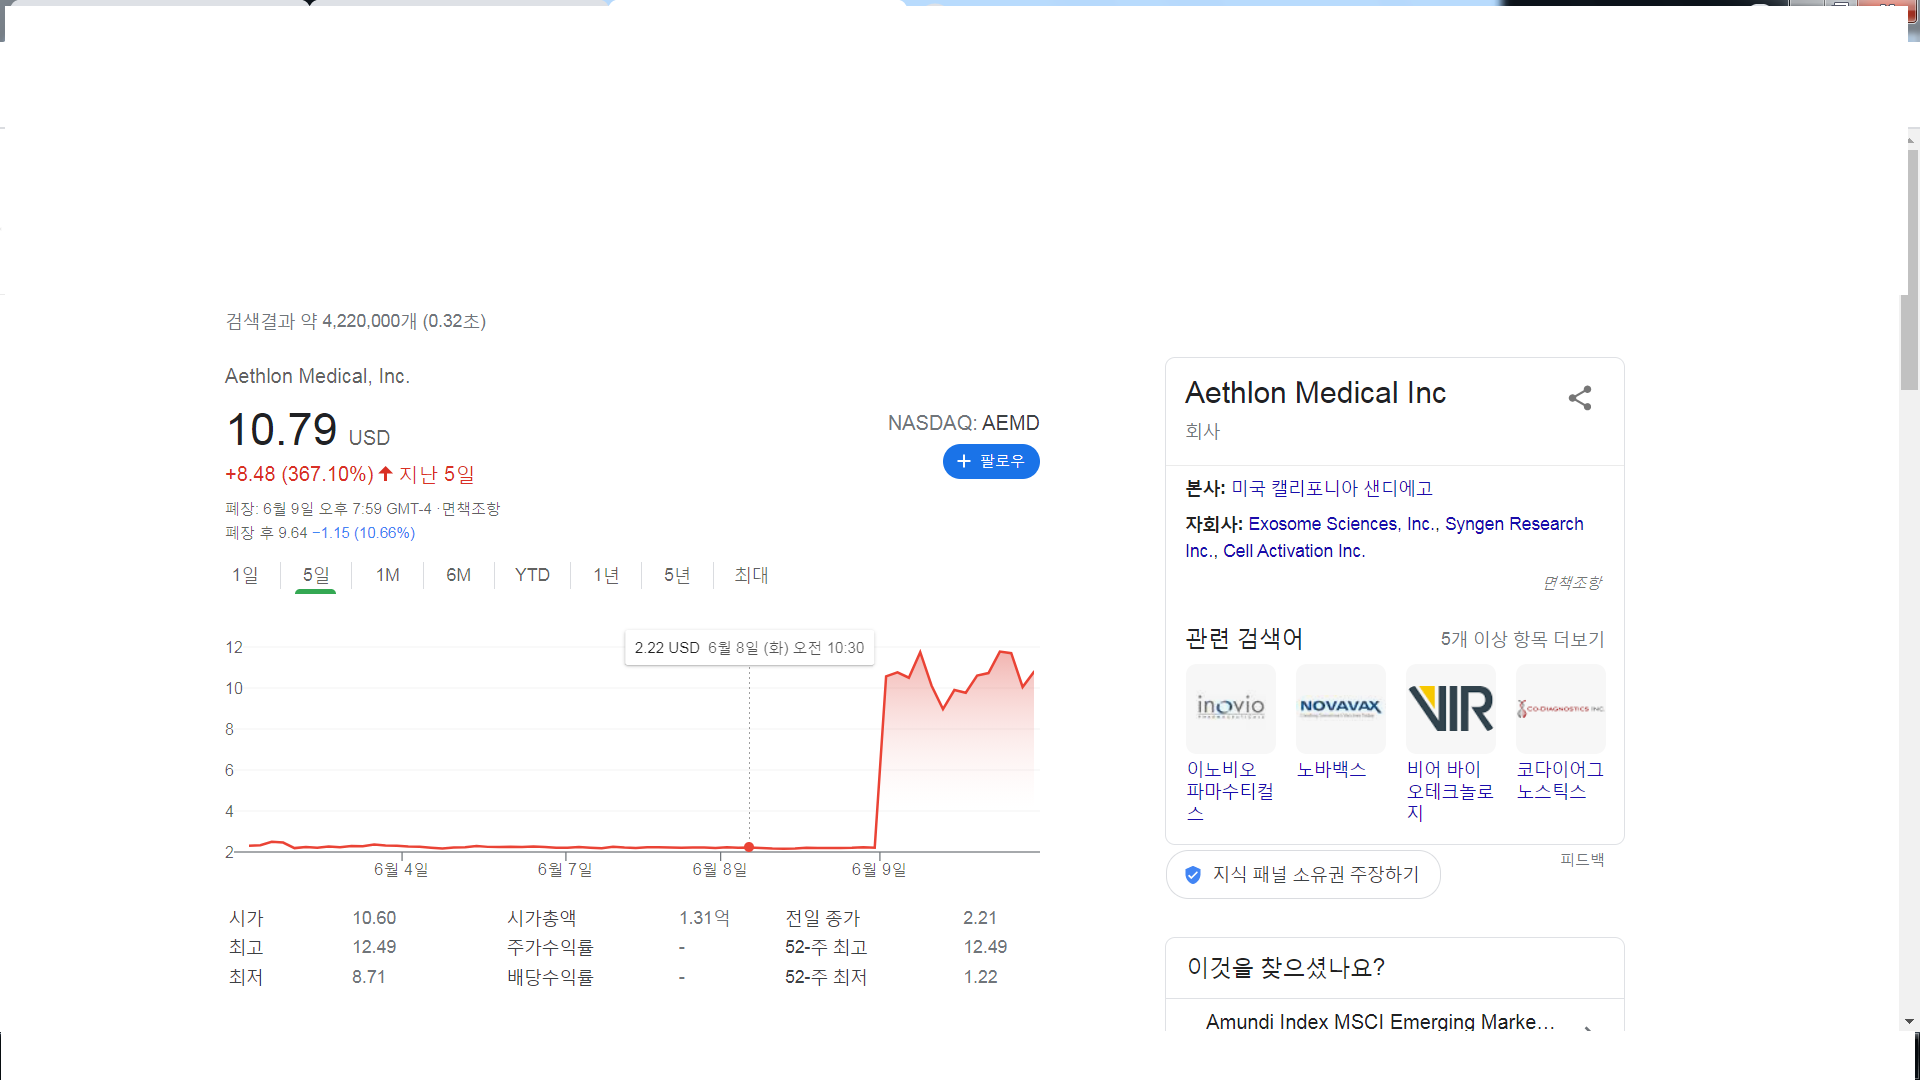Click the share icon next to Aethlon Medical Inc
The width and height of the screenshot is (1920, 1080).
coord(1580,398)
